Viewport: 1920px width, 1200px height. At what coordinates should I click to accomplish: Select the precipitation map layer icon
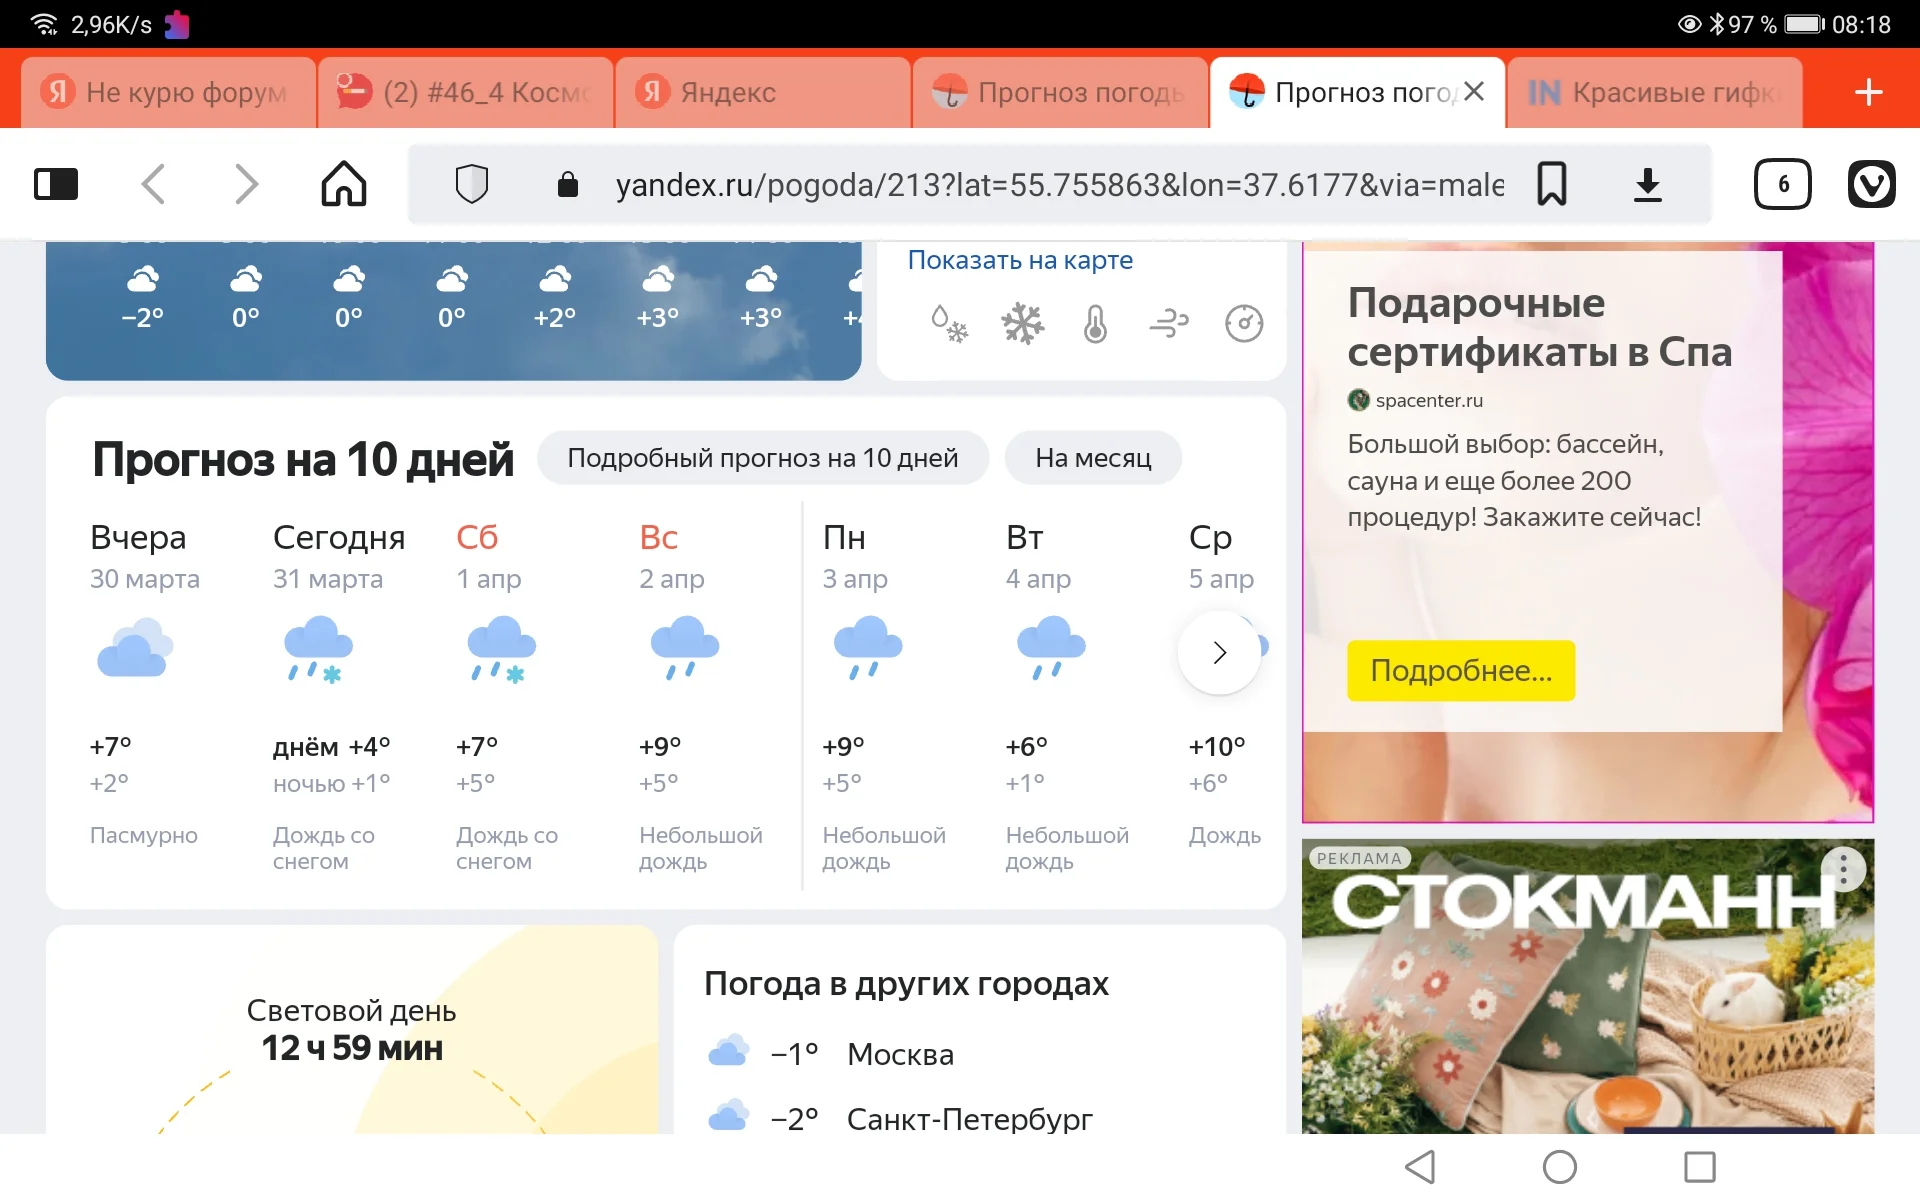(949, 322)
